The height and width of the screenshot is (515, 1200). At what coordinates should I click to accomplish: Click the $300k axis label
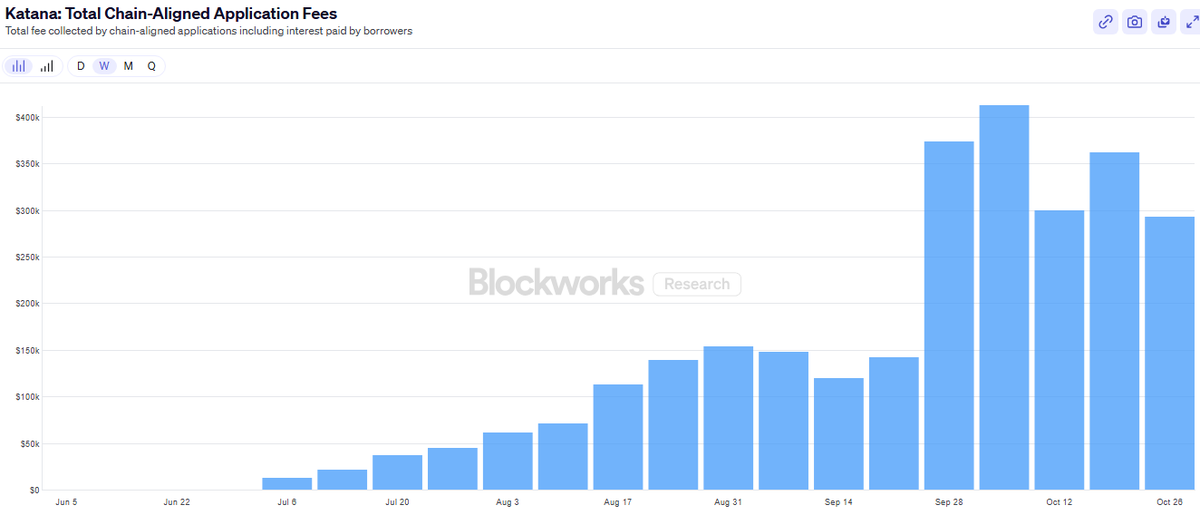point(27,211)
